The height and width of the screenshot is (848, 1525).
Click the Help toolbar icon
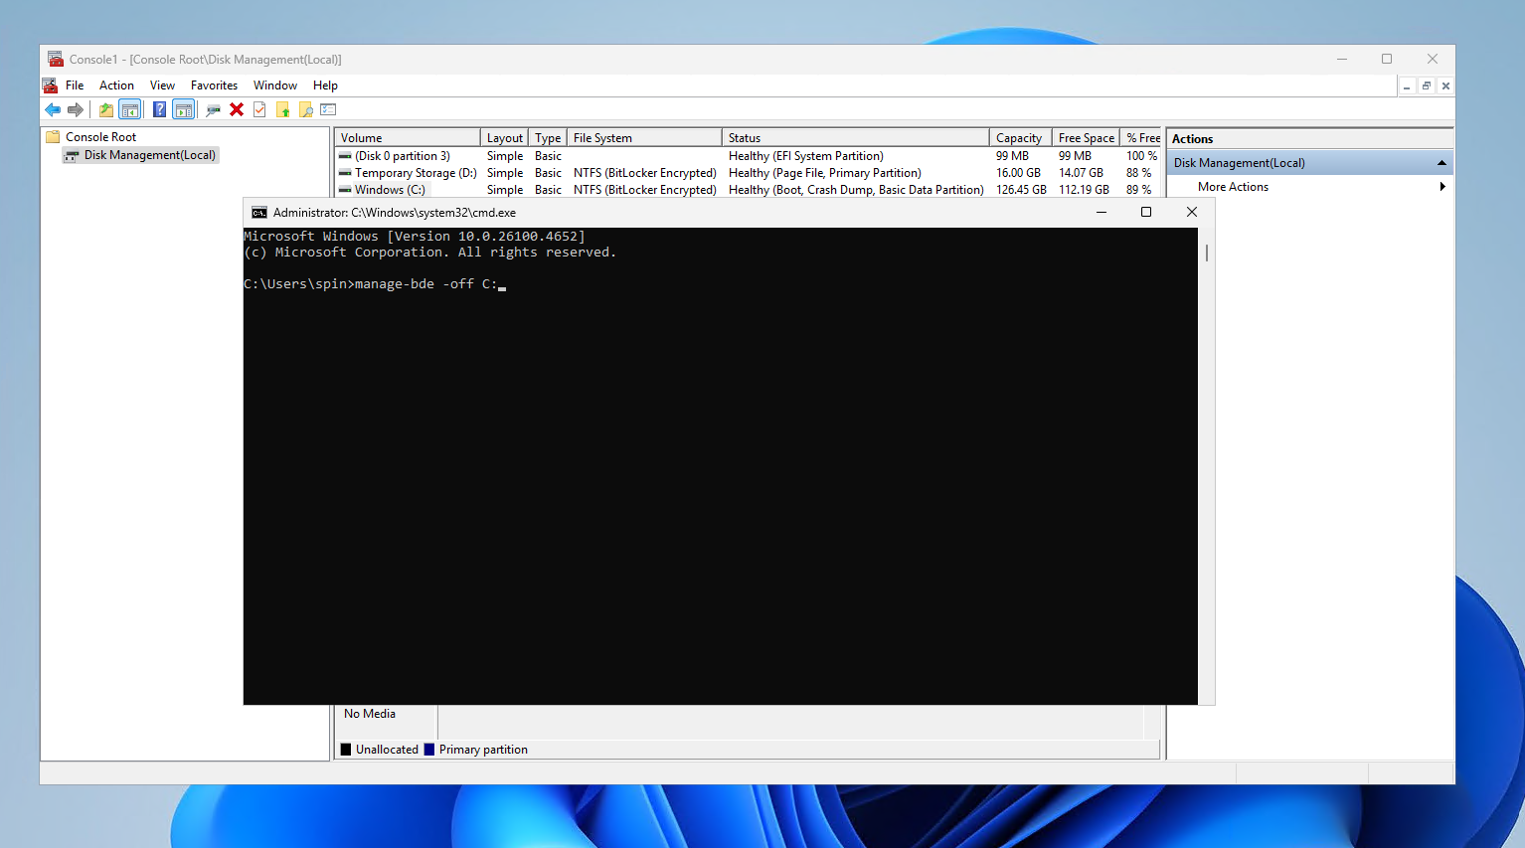click(x=160, y=110)
